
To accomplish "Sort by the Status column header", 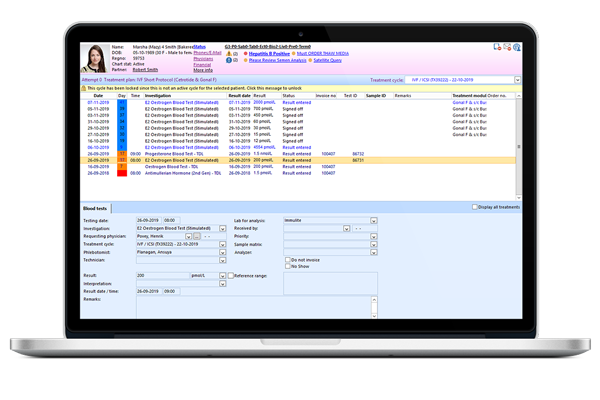I will (289, 96).
